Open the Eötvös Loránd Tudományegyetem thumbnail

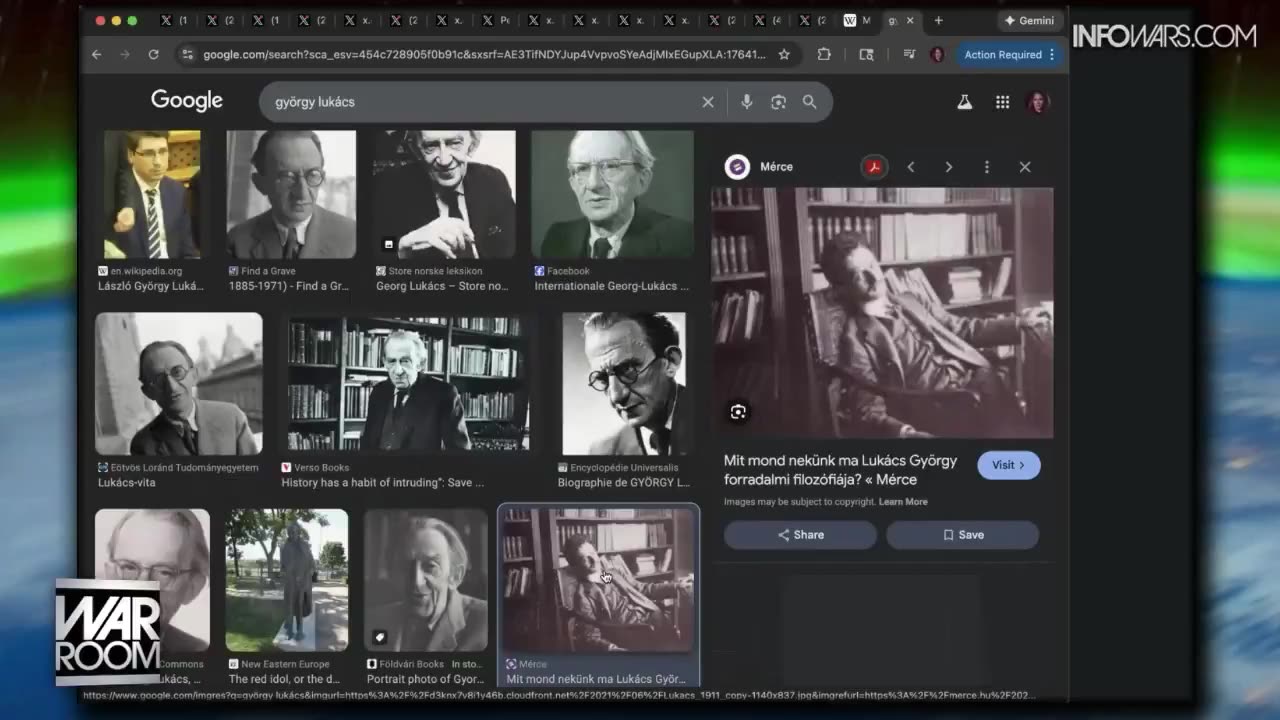pos(179,384)
